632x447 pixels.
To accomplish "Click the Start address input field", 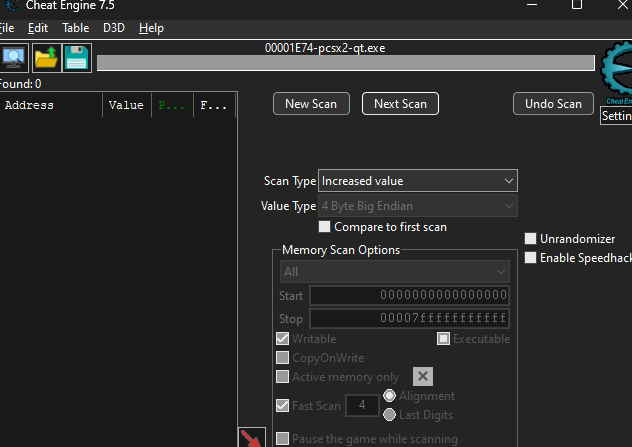I will click(x=409, y=295).
